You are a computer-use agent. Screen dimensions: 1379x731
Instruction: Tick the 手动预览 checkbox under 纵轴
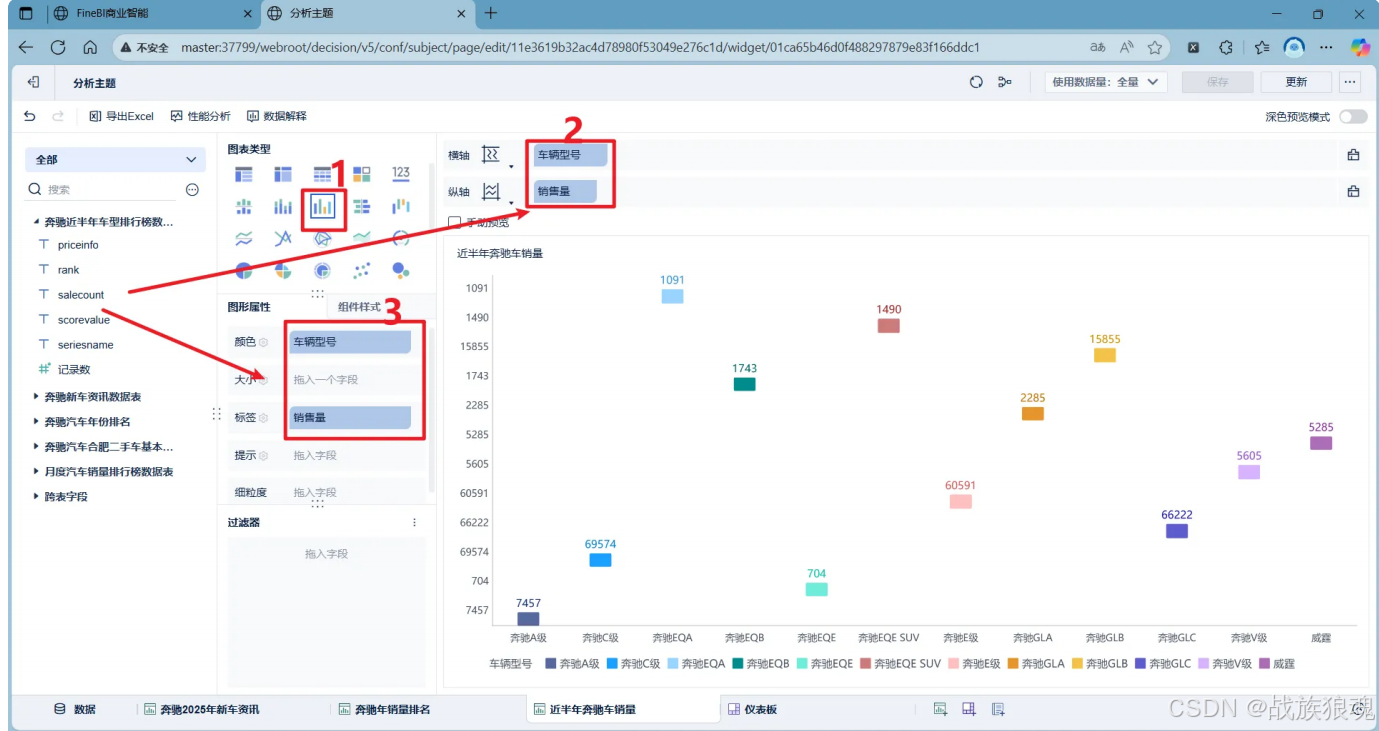tap(455, 222)
